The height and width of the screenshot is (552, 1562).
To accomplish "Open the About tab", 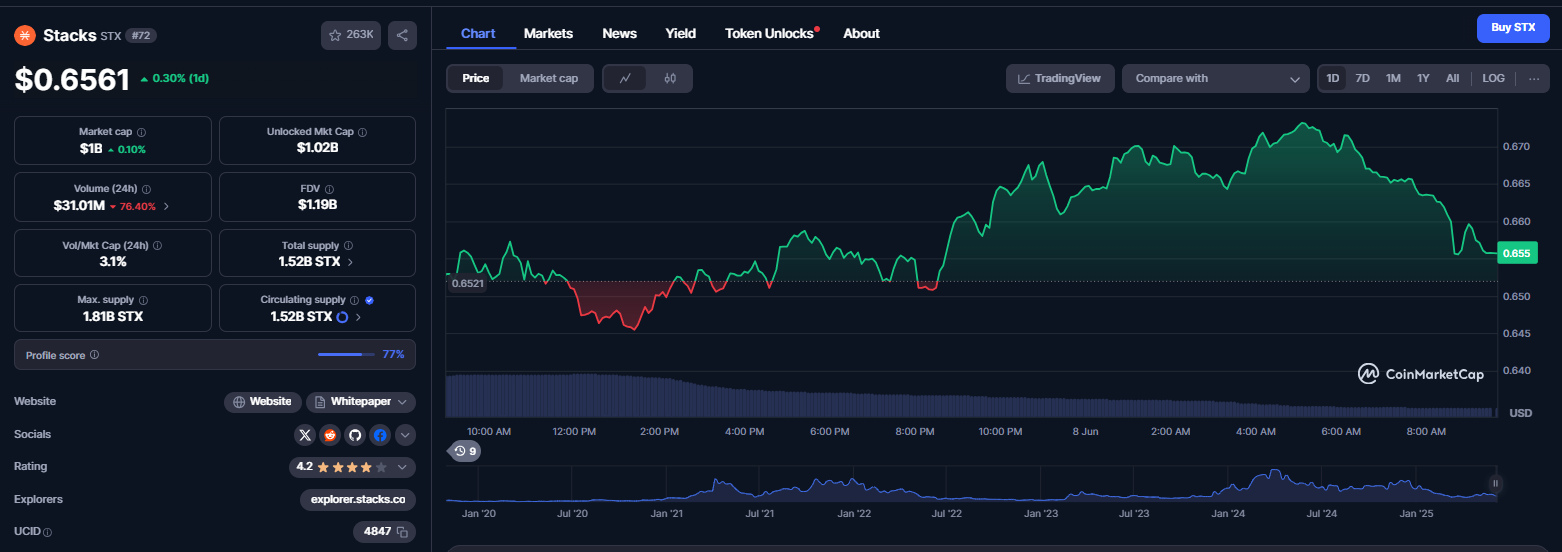I will point(861,33).
